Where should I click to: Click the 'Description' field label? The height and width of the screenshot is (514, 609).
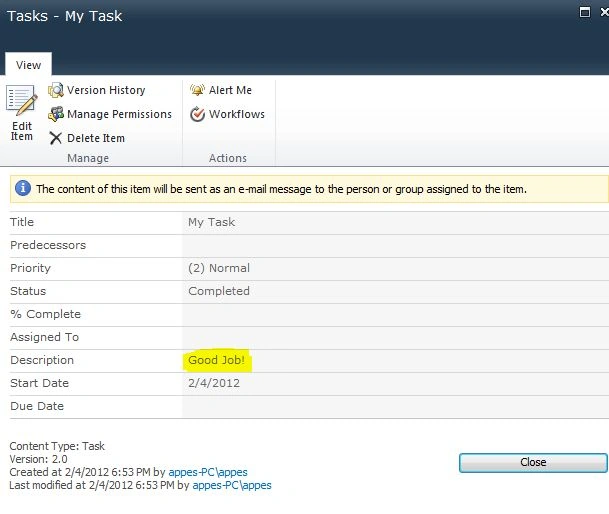click(42, 360)
